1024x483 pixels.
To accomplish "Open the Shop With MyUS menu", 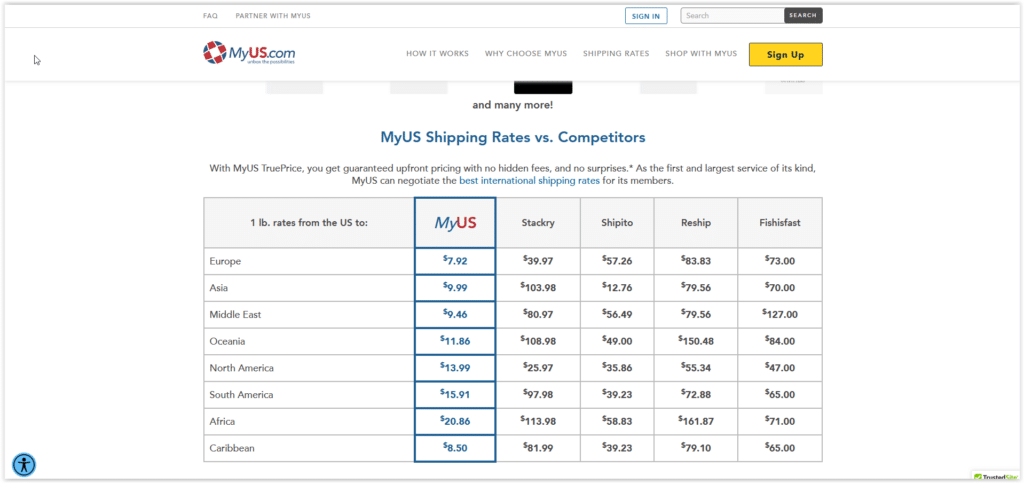I will coord(701,54).
